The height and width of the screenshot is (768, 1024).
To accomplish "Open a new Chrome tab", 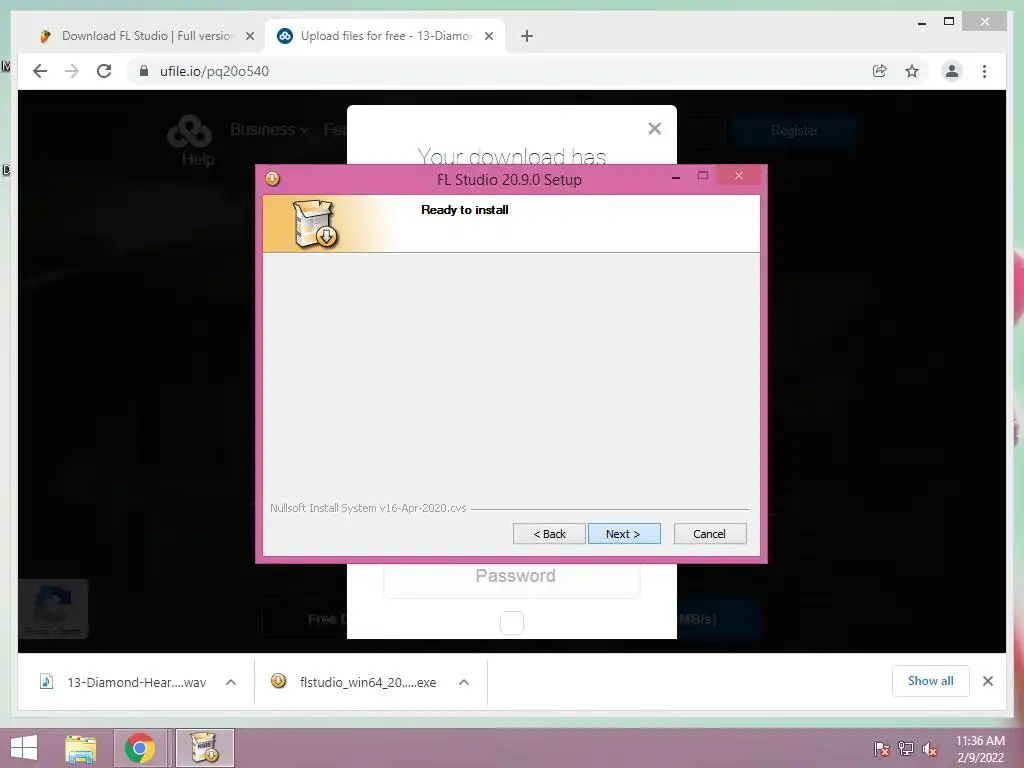I will point(527,36).
